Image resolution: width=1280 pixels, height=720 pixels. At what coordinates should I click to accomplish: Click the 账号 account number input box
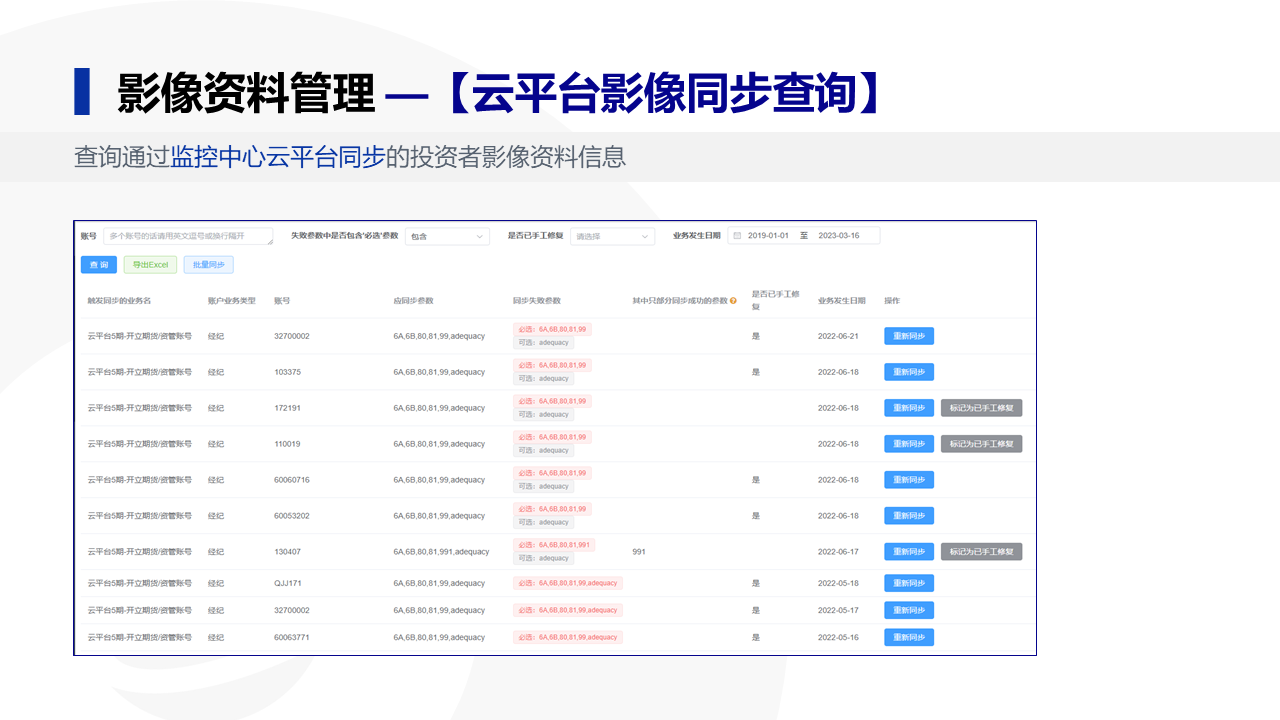tap(188, 236)
